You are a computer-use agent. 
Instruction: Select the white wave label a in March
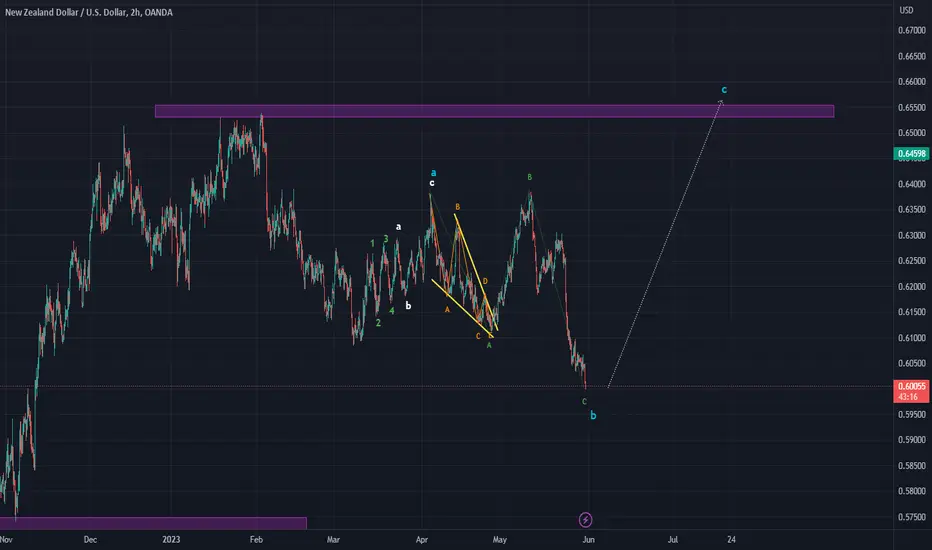(x=398, y=227)
